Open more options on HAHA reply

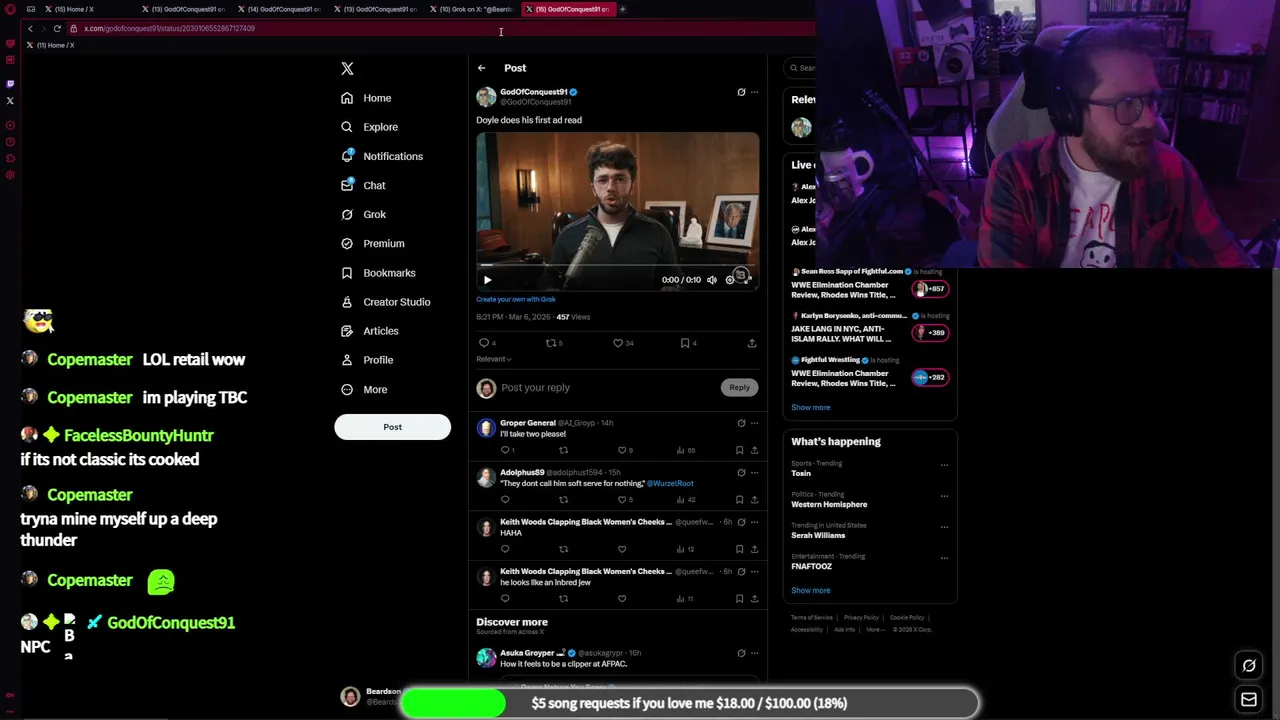pyautogui.click(x=754, y=522)
